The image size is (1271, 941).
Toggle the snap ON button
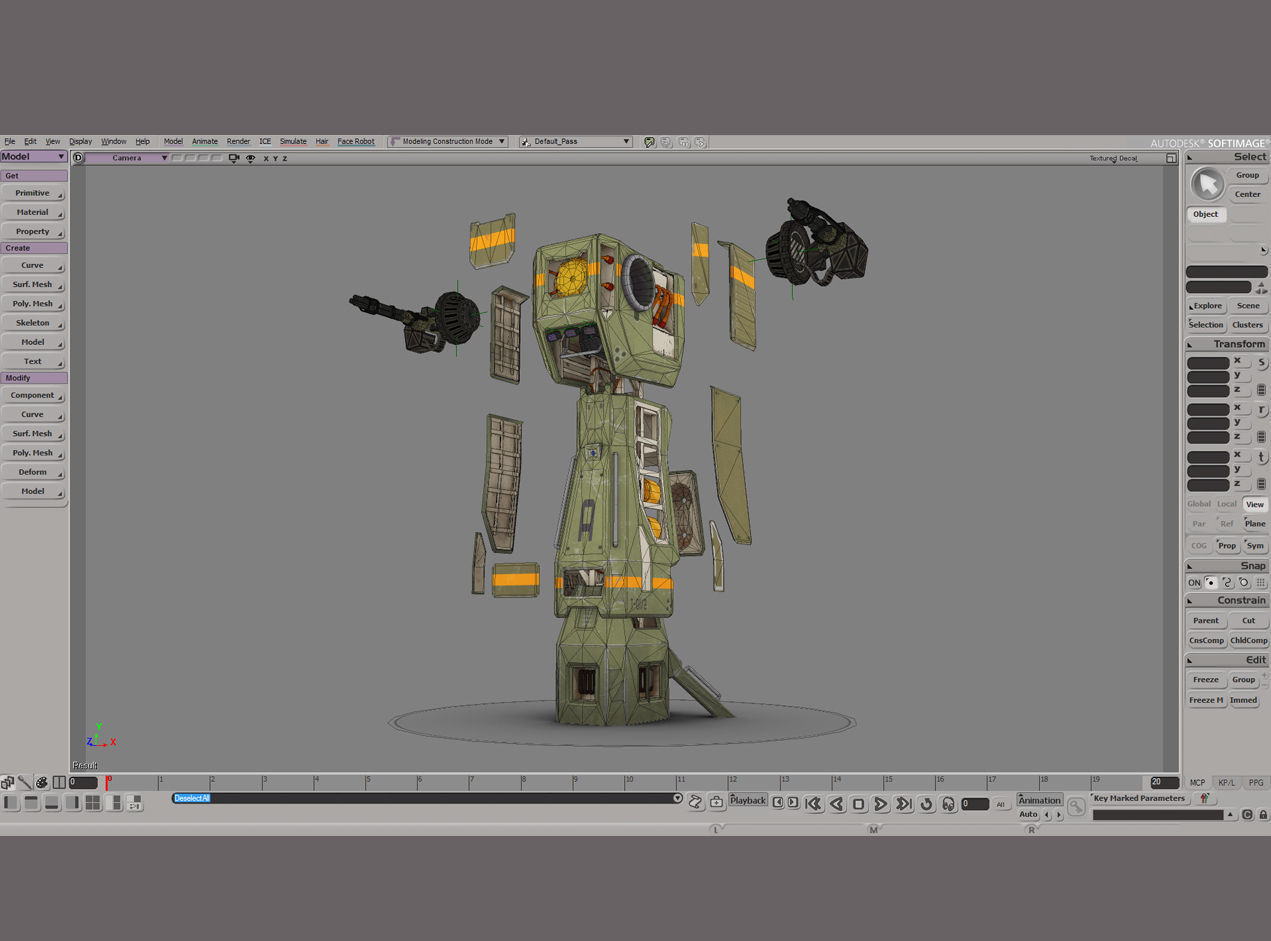pyautogui.click(x=1194, y=582)
